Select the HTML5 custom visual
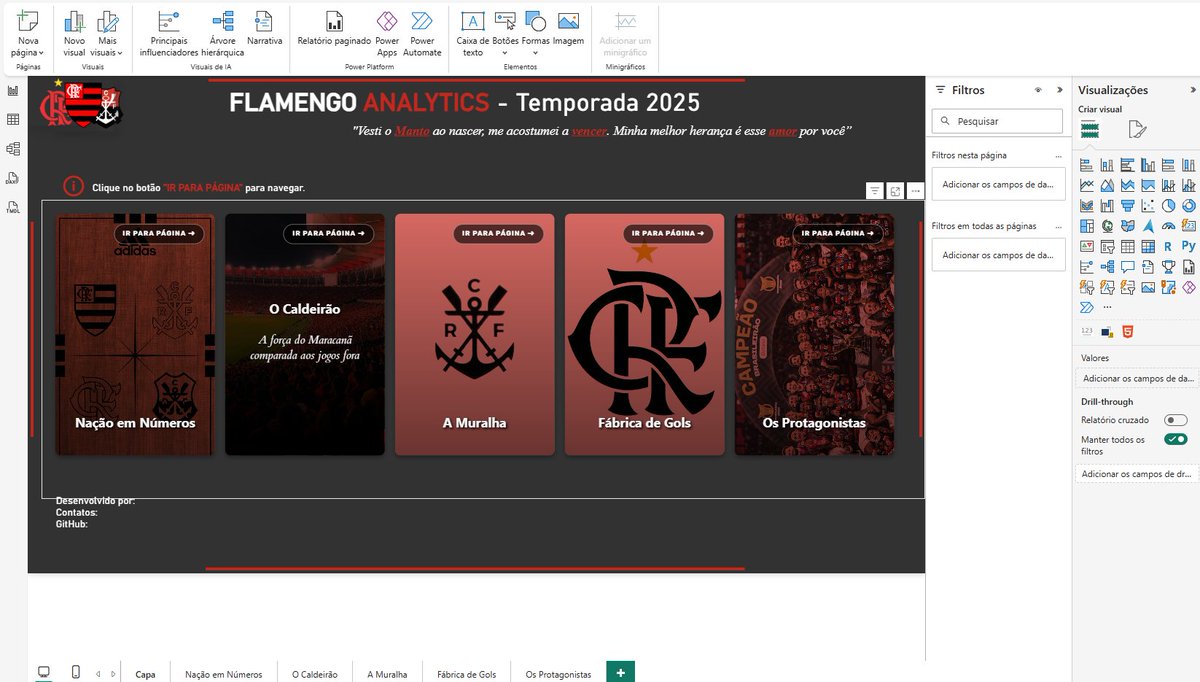This screenshot has width=1200, height=682. tap(1127, 331)
